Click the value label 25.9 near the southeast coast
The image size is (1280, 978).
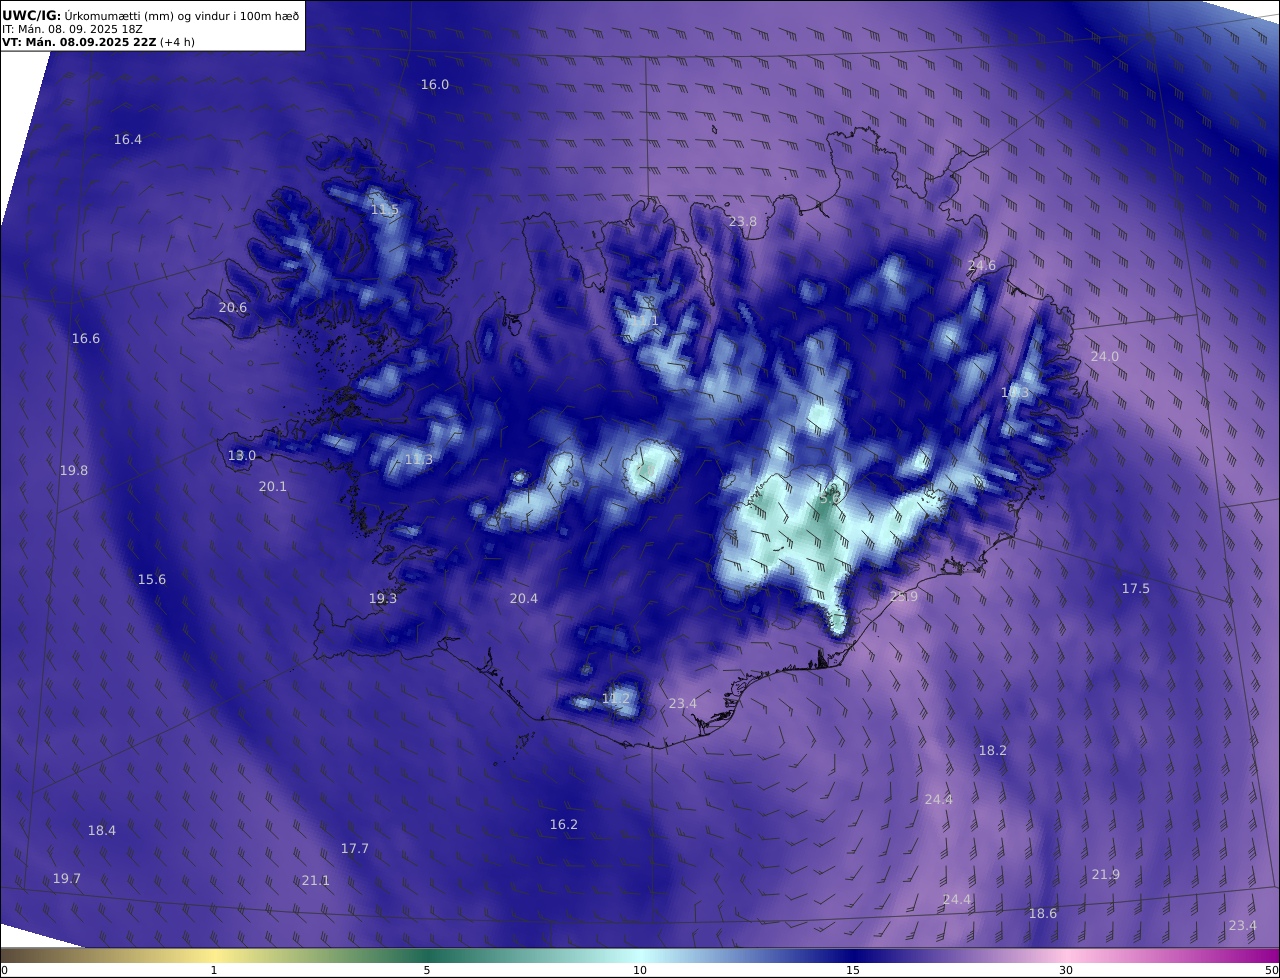[x=904, y=597]
